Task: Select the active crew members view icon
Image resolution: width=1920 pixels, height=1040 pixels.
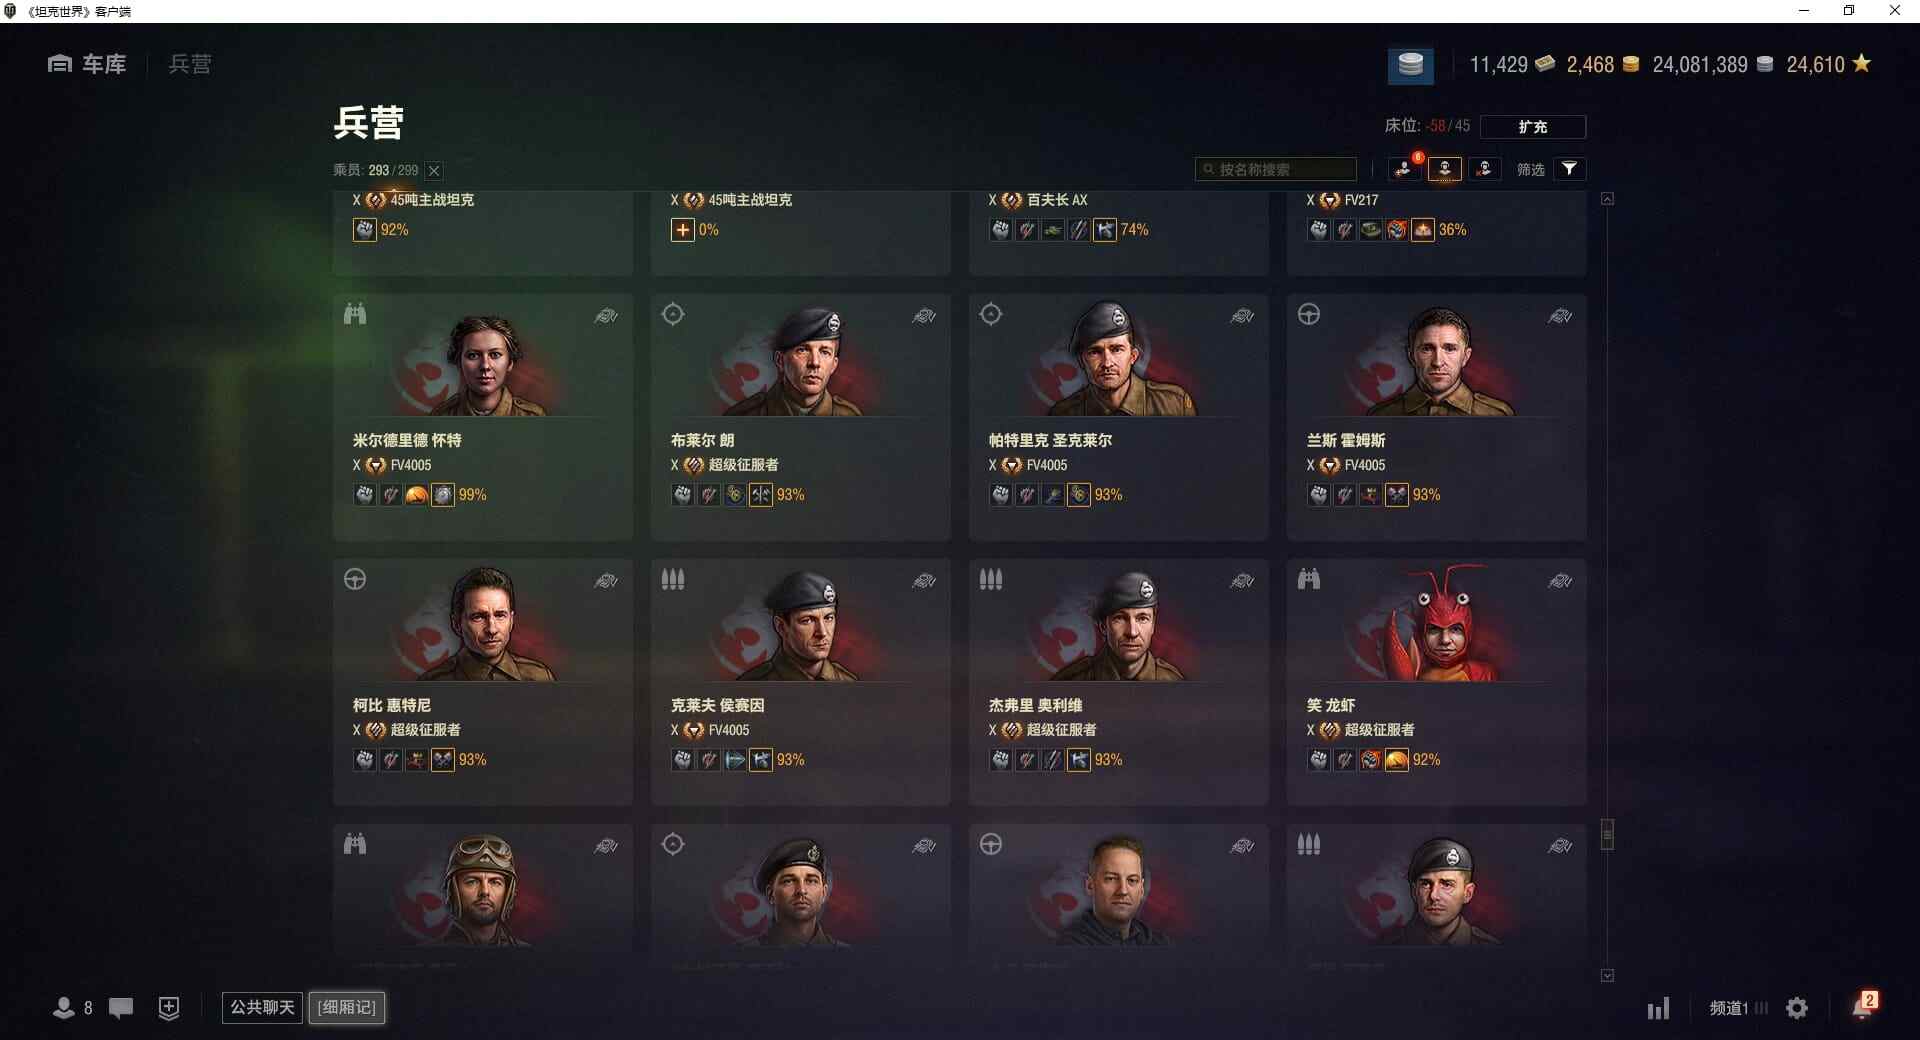Action: tap(1445, 169)
